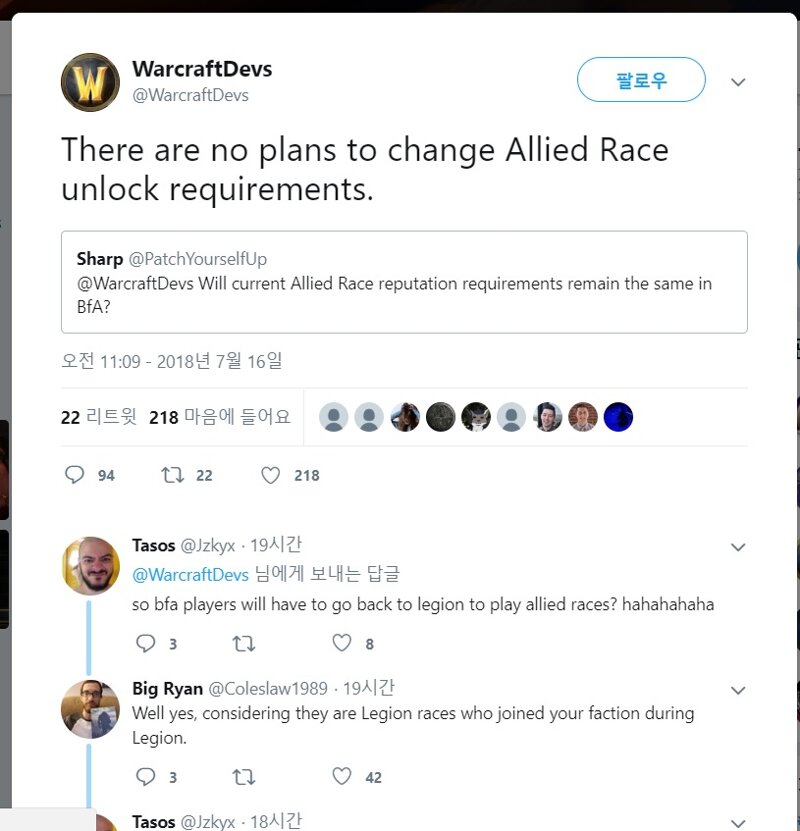Click the reply icon on WarcraftDevs tweet
Viewport: 800px width, 831px height.
coord(75,474)
